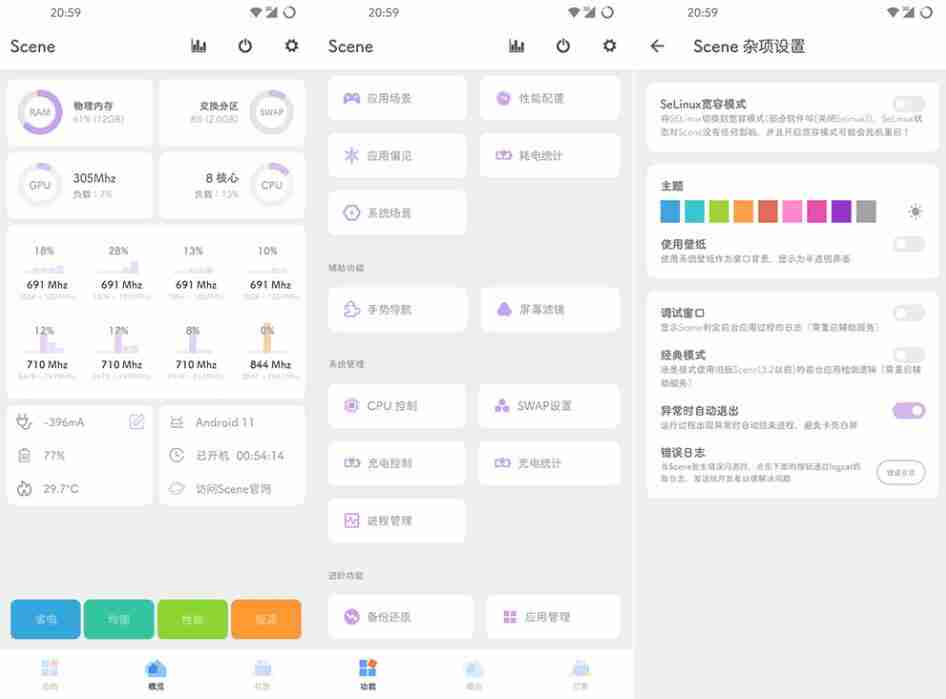The height and width of the screenshot is (699, 946).
Task: Open 充电控制 tile
Action: 398,463
